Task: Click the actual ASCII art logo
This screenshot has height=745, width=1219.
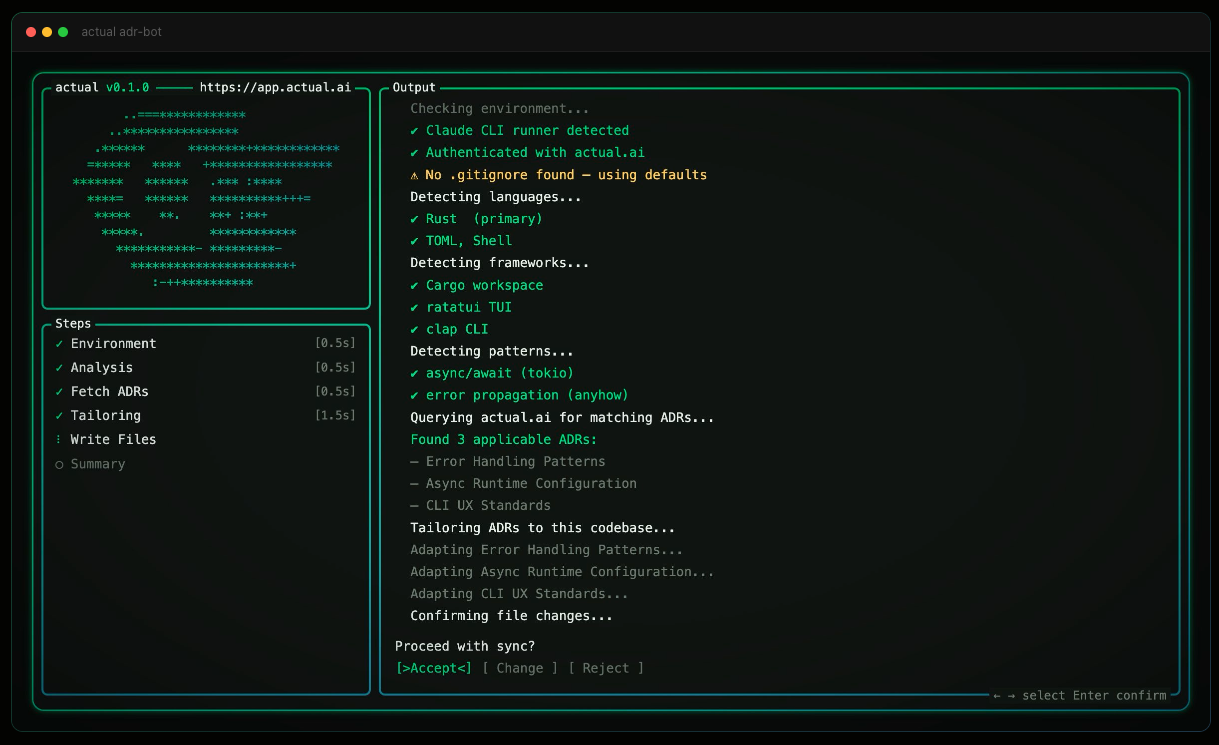Action: click(x=206, y=199)
